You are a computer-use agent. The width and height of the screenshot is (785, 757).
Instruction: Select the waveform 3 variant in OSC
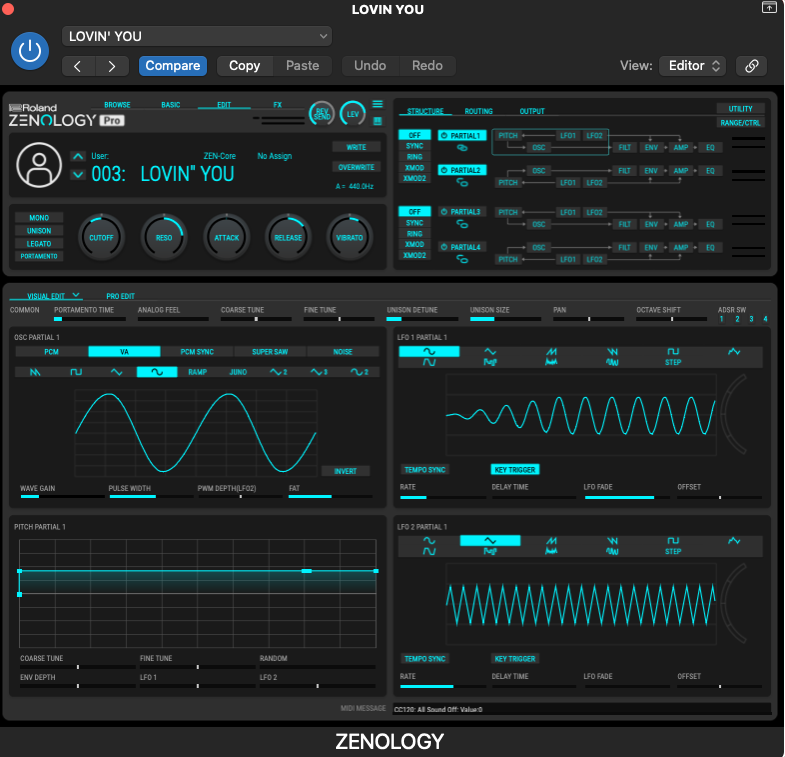(319, 372)
